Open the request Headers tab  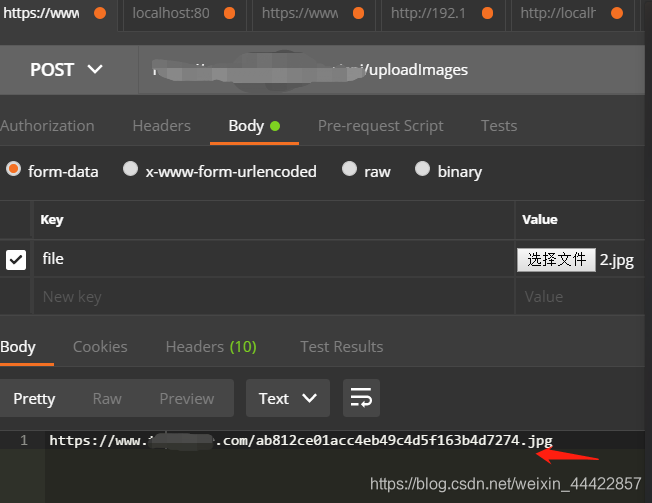click(161, 126)
